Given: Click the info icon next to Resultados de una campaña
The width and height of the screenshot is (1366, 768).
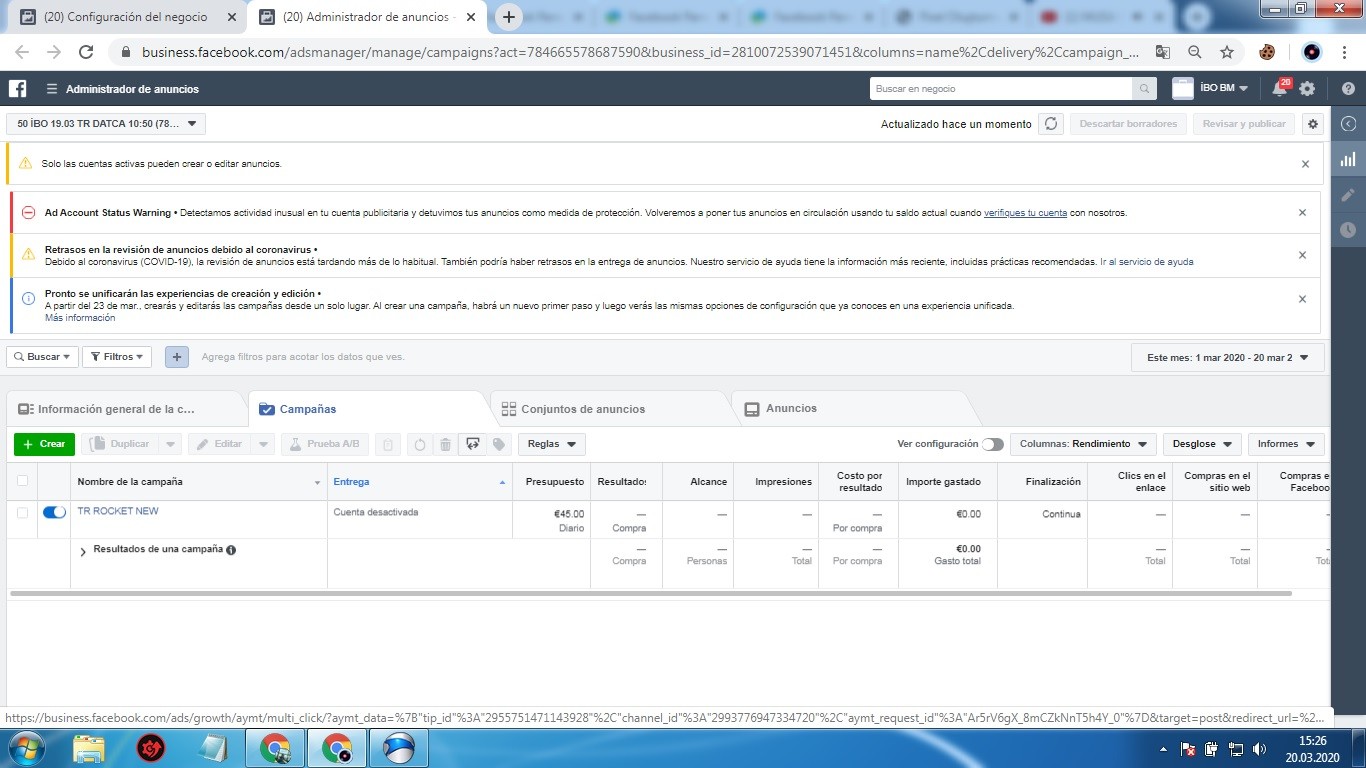Looking at the screenshot, I should pos(231,550).
